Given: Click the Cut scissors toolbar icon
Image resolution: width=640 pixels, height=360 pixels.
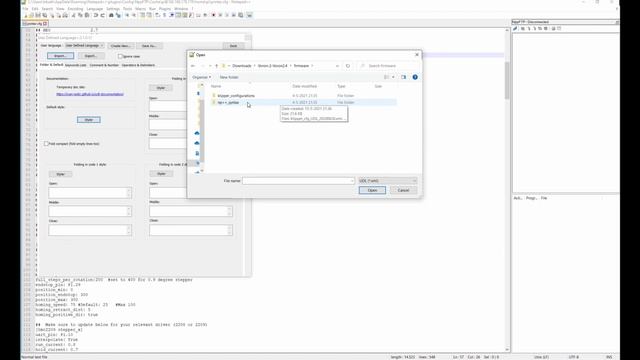Looking at the screenshot, I should point(73,15).
